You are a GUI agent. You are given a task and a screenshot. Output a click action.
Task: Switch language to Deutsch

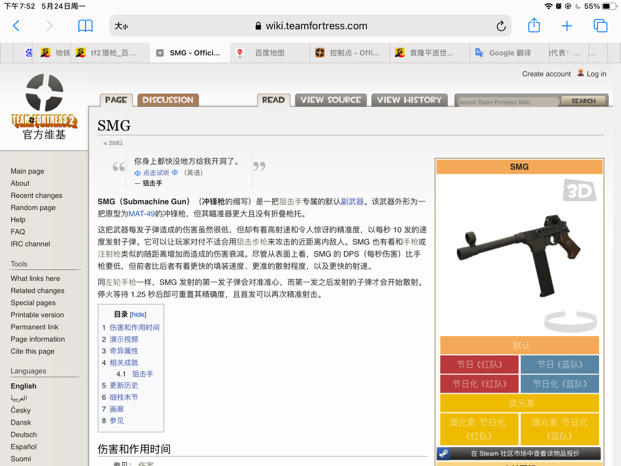pyautogui.click(x=24, y=434)
